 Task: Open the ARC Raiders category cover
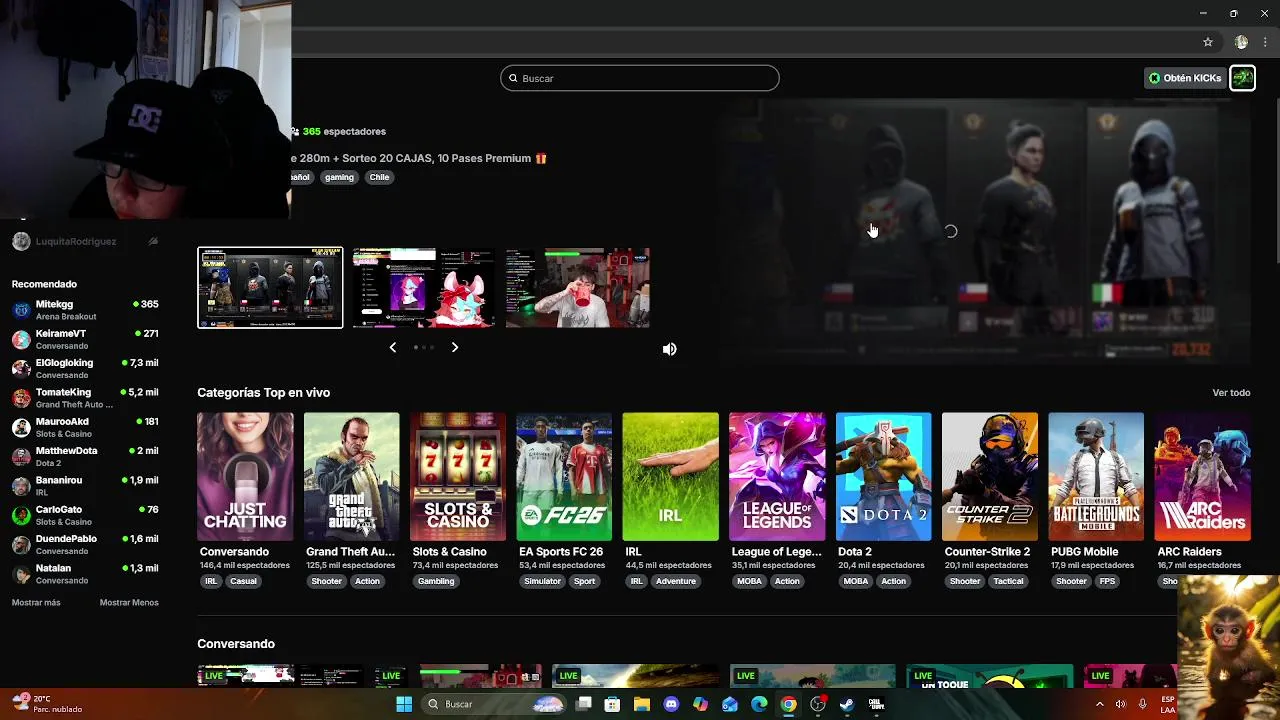coord(1202,477)
